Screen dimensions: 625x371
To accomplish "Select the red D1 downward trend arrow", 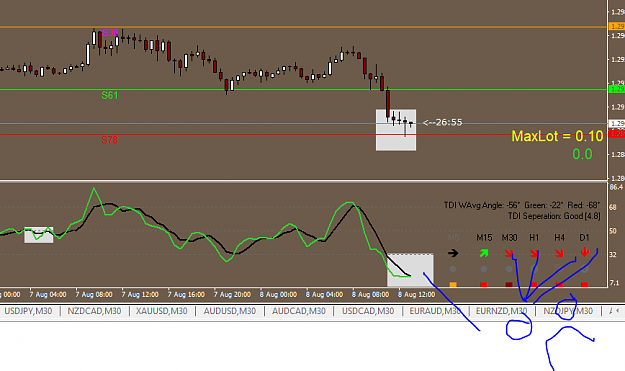I will pos(585,252).
